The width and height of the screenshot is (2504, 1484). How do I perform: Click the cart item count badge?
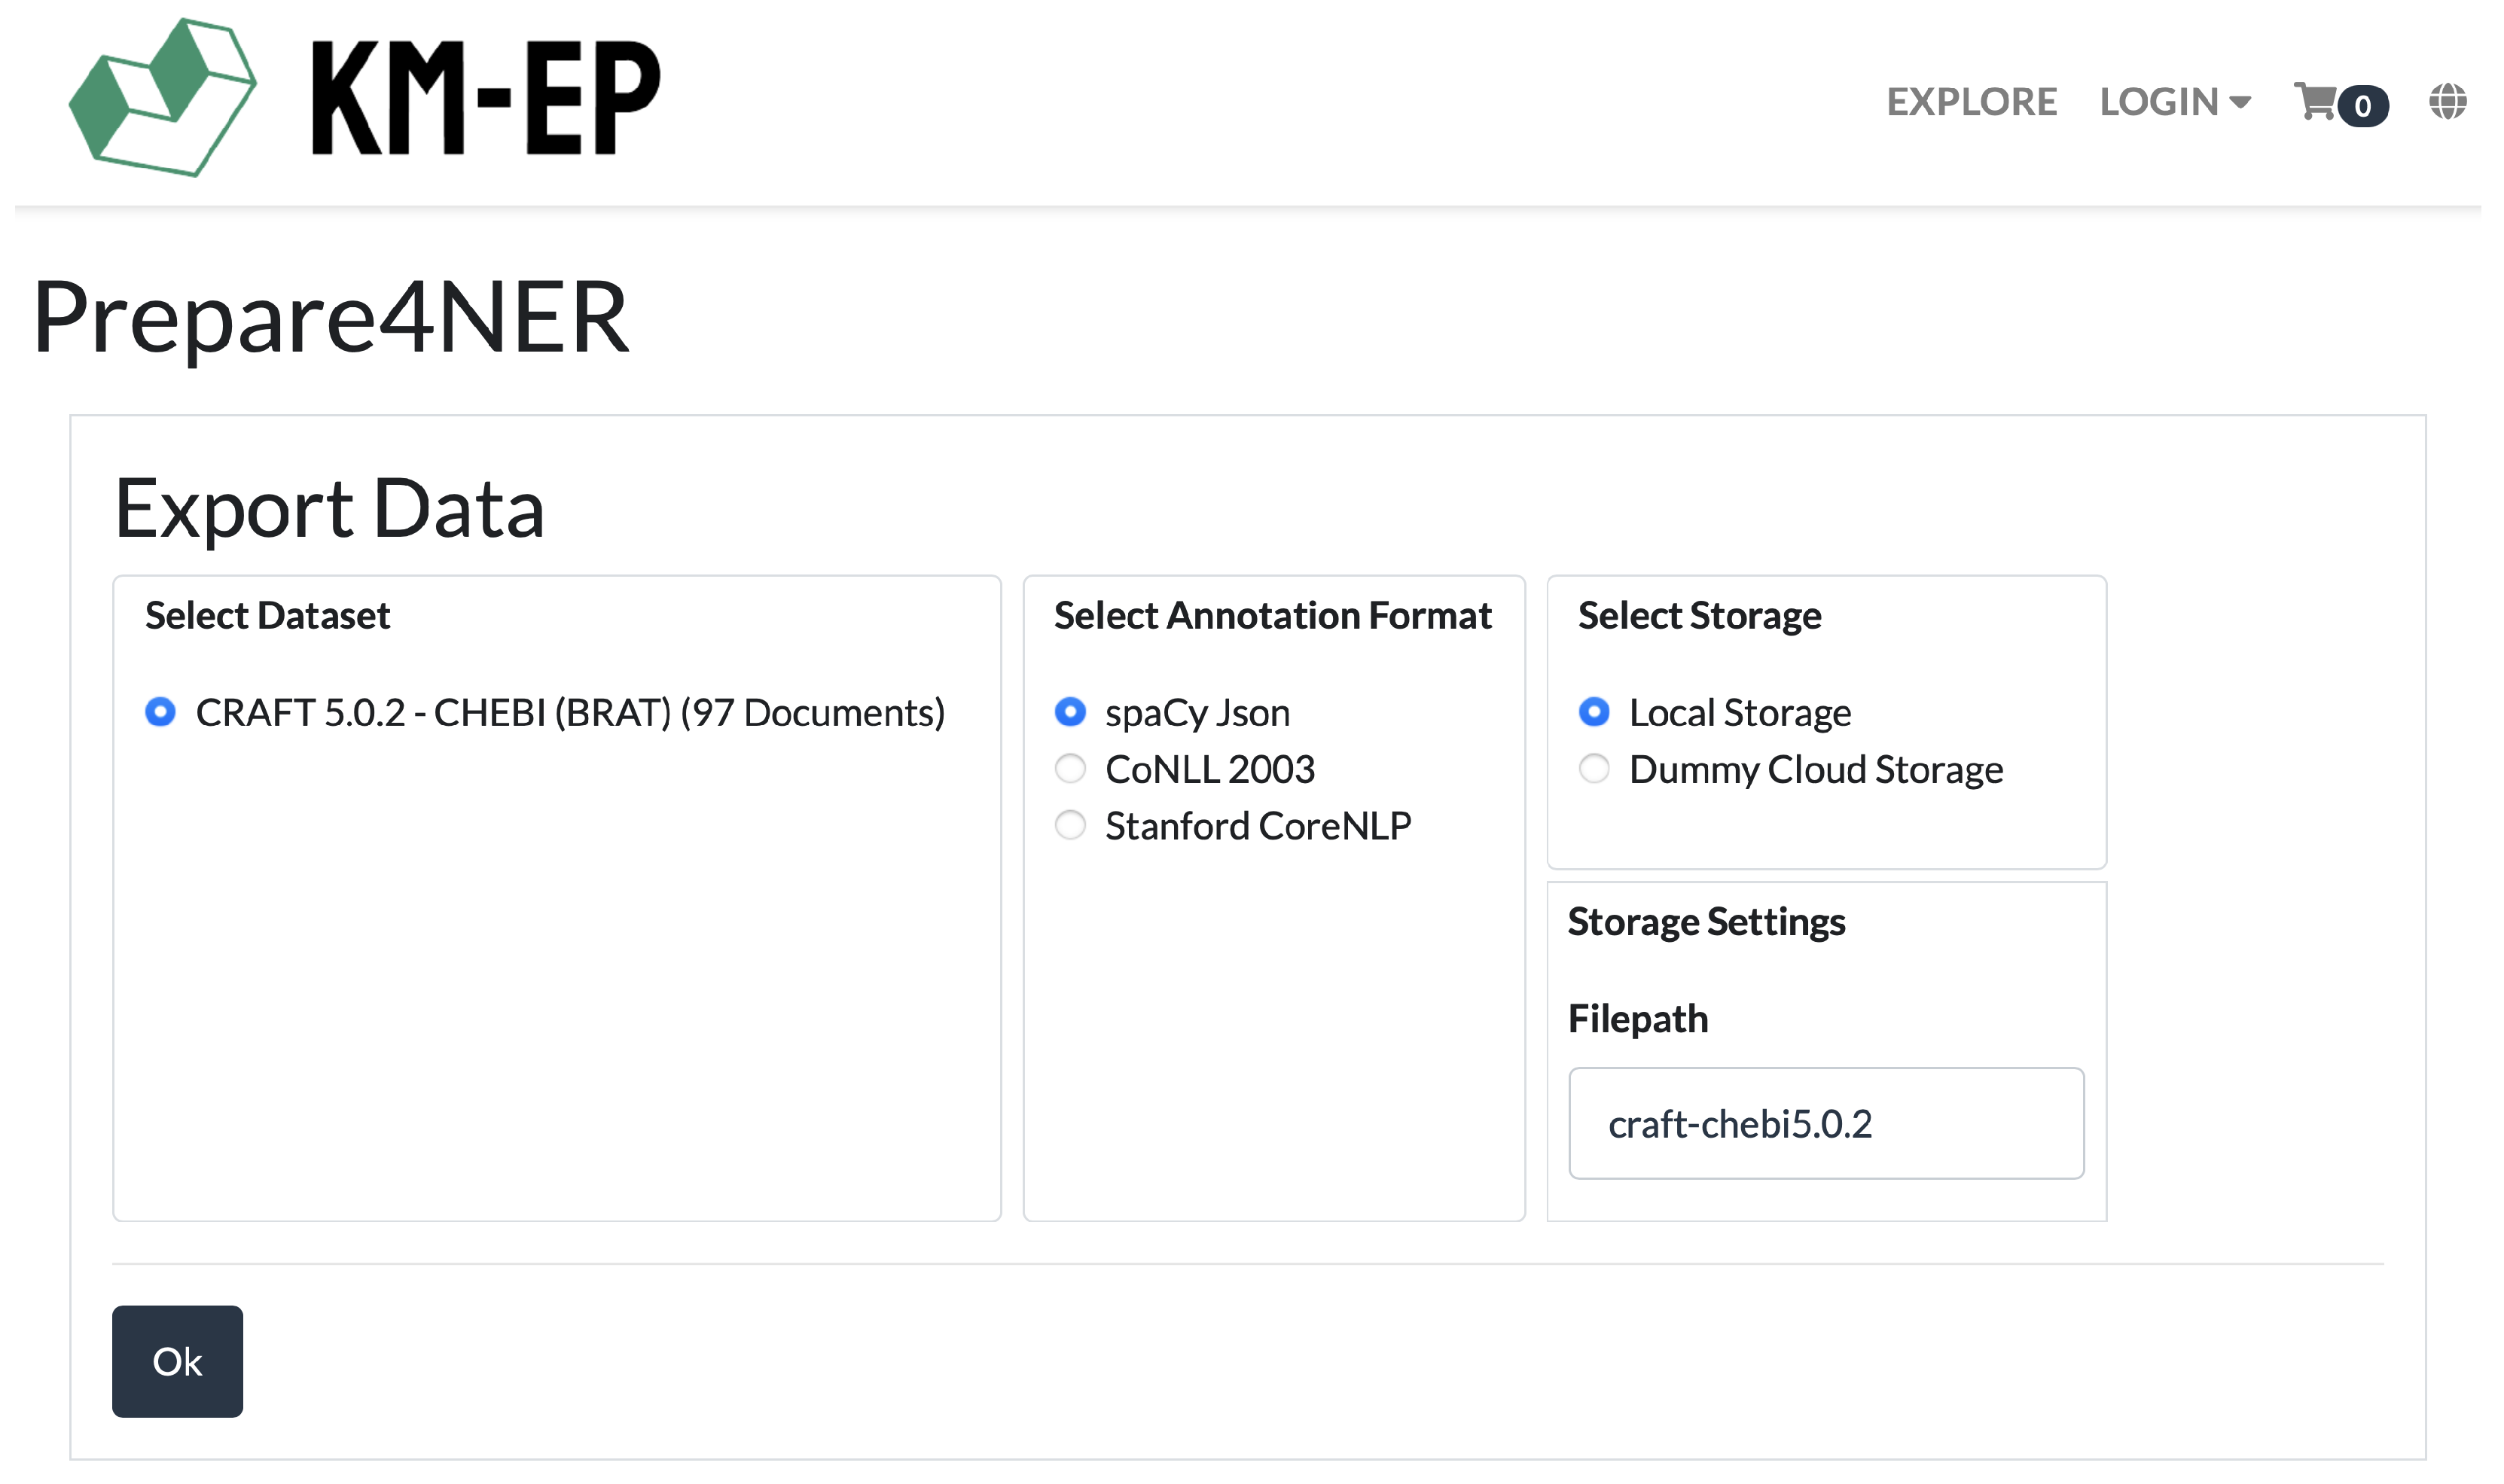click(x=2363, y=106)
